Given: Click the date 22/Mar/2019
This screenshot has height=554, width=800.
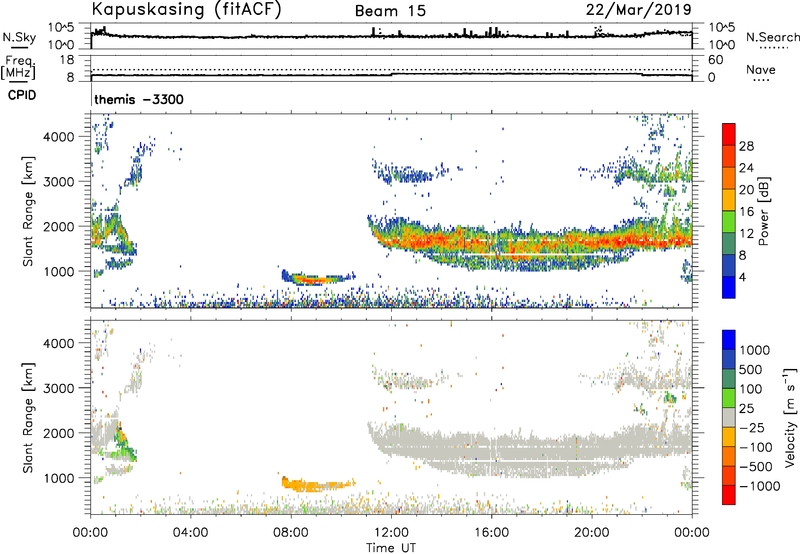Looking at the screenshot, I should click(x=638, y=10).
